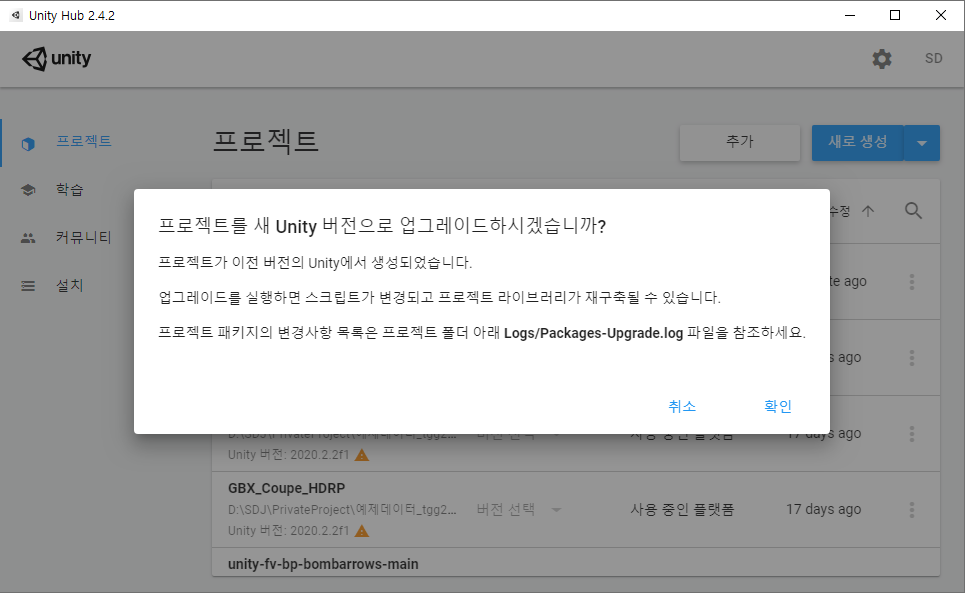The image size is (965, 593).
Task: Click the dialog title about upgrading Unity version
Action: point(382,226)
